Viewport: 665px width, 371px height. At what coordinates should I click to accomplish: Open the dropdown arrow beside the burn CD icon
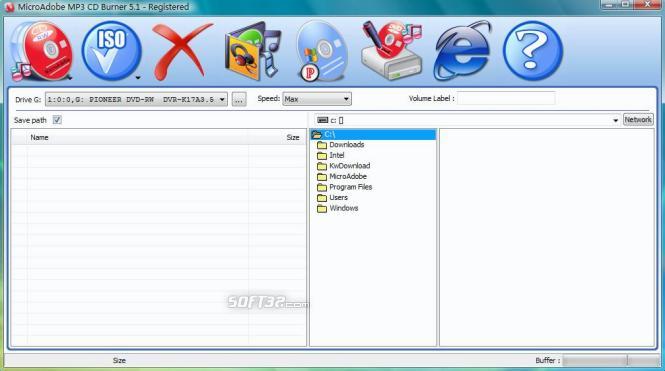(70, 78)
